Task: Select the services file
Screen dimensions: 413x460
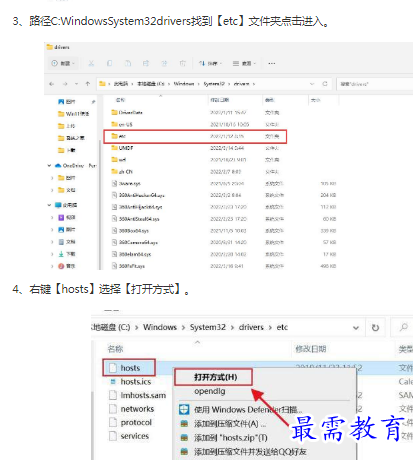Action: pos(129,436)
